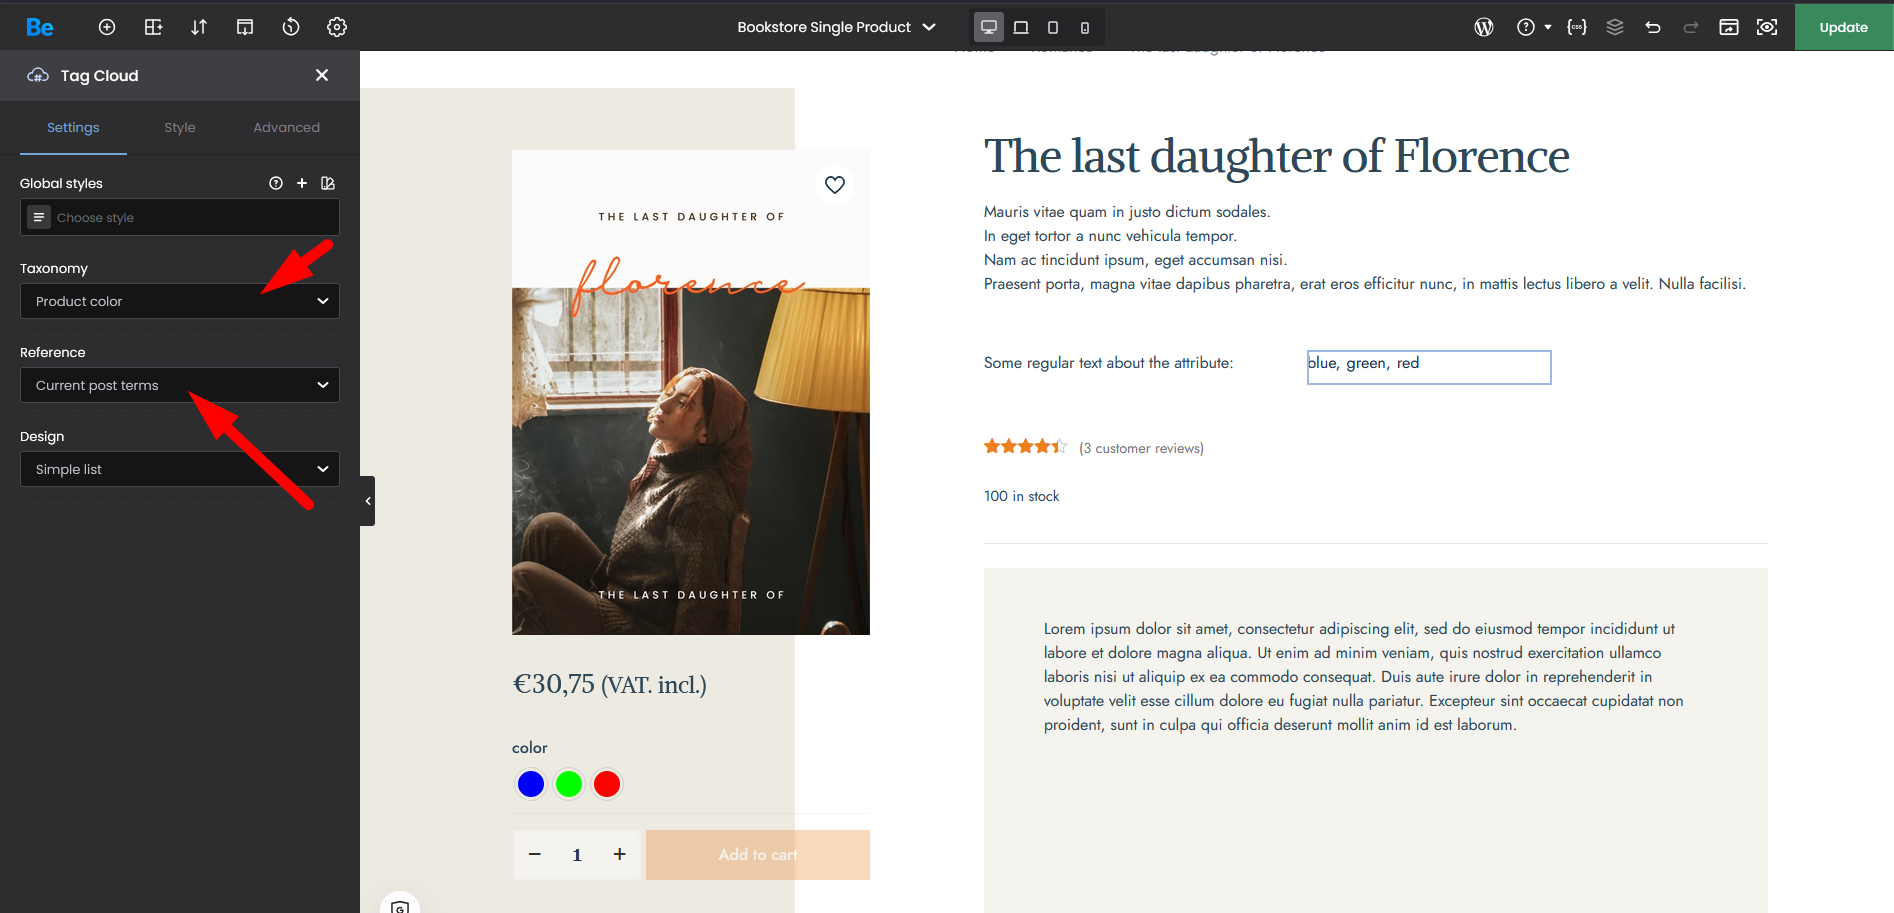This screenshot has width=1894, height=913.
Task: Click the WordPress dashboard icon
Action: (1484, 27)
